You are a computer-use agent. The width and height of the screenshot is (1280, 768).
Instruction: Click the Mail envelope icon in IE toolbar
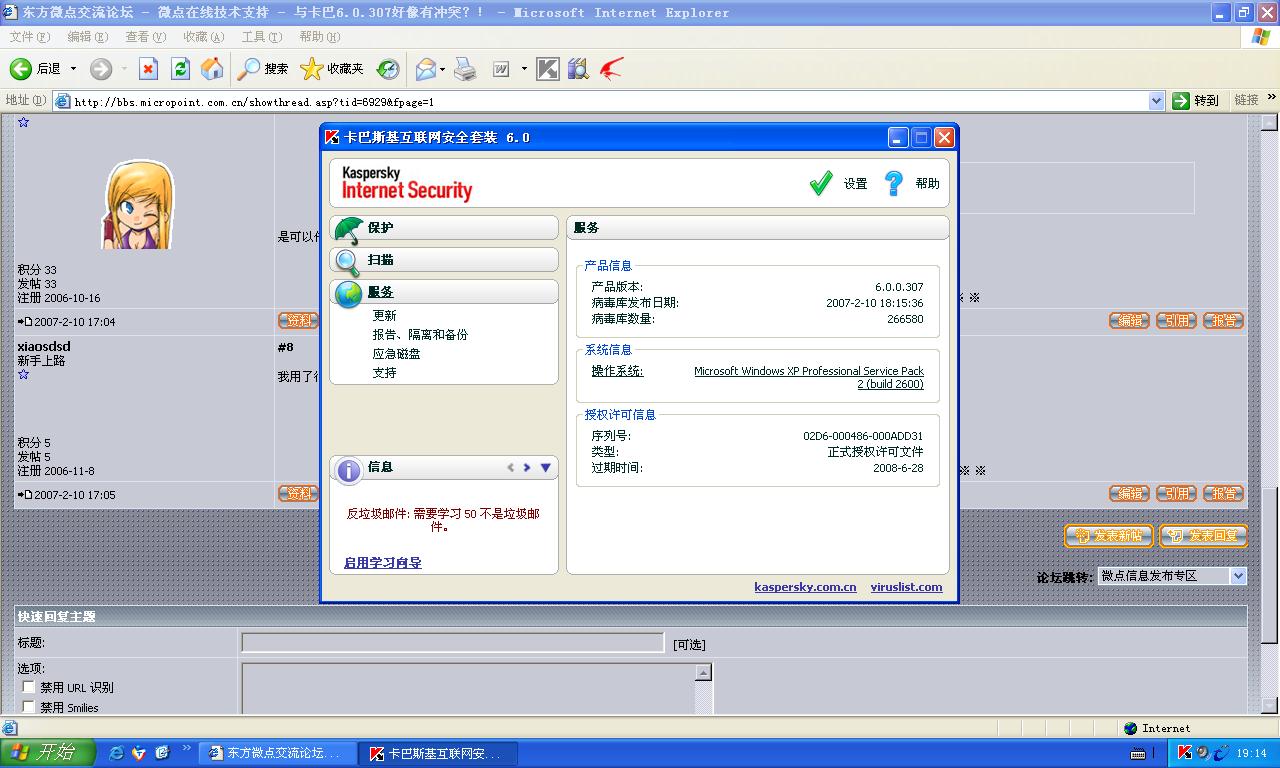click(x=426, y=68)
